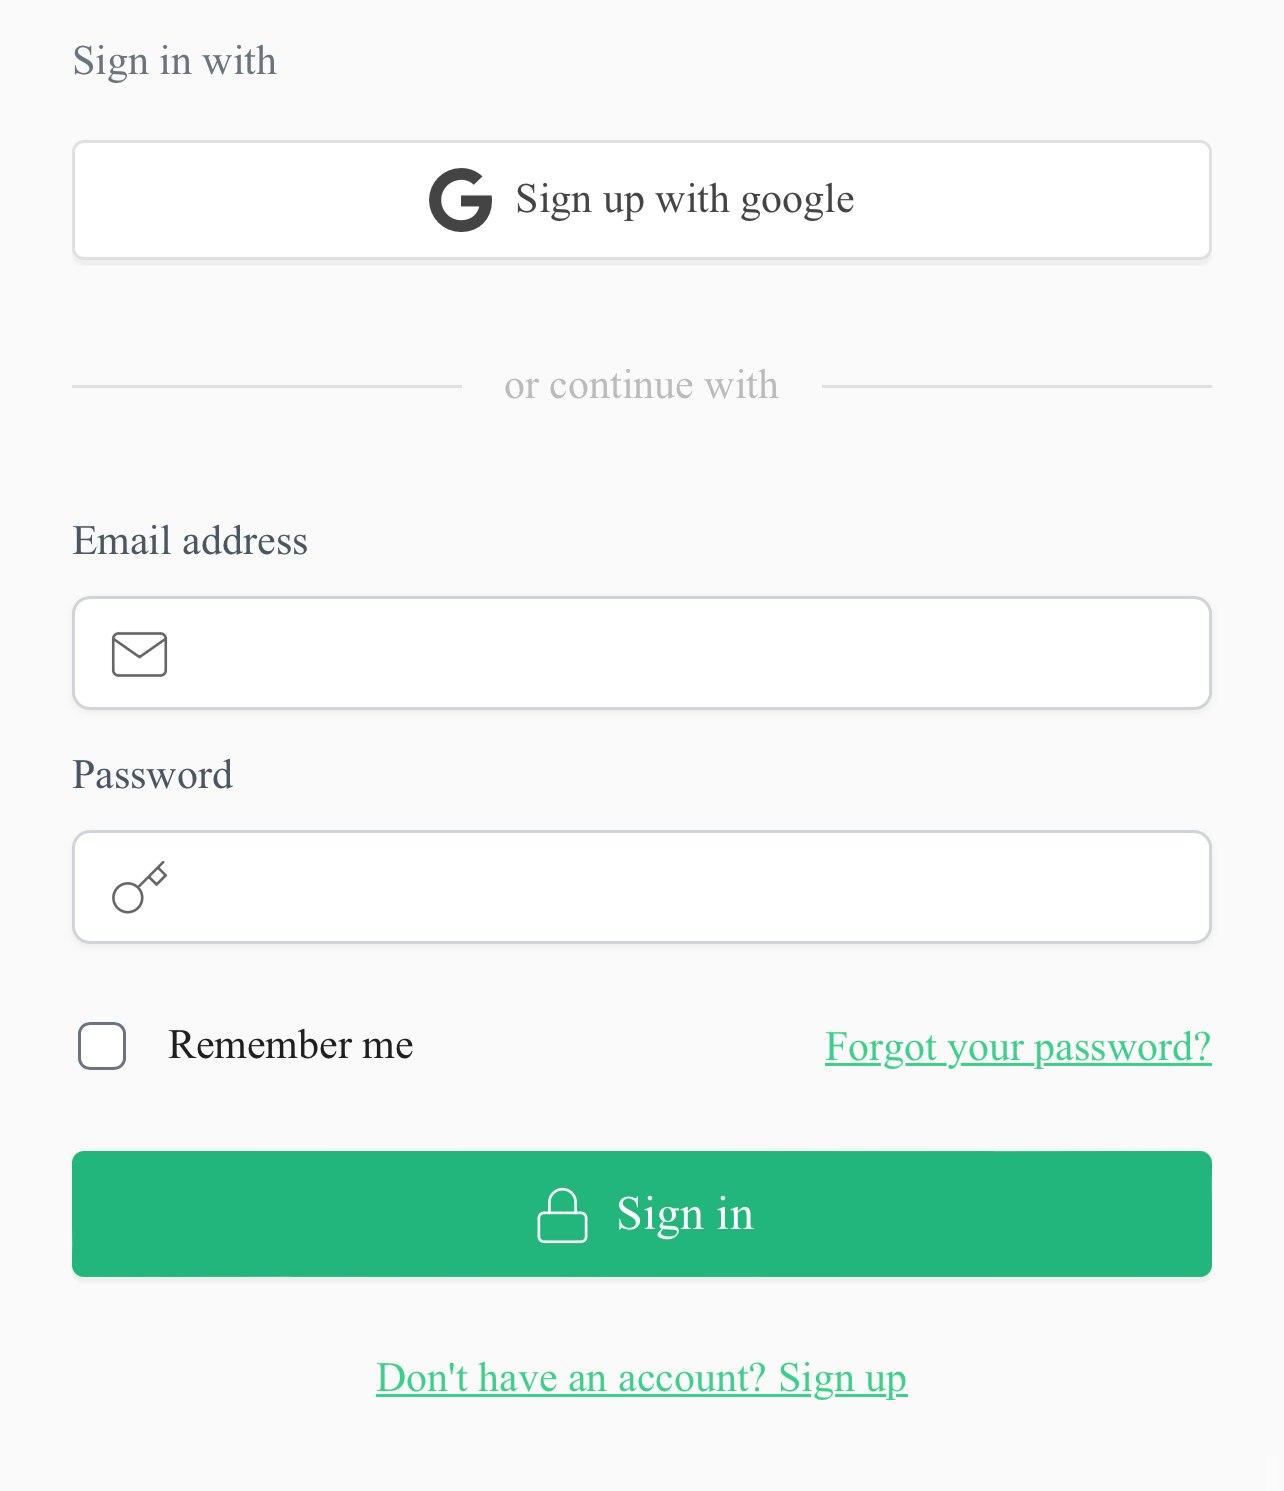Screen dimensions: 1284x1491
Task: Open the 'Forgot your password?' link
Action: coord(1017,1047)
